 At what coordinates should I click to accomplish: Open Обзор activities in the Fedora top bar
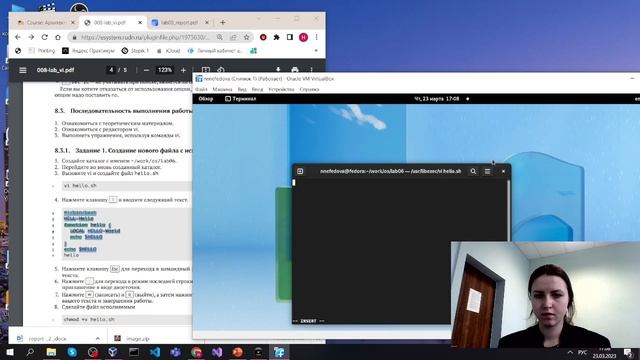tap(206, 99)
